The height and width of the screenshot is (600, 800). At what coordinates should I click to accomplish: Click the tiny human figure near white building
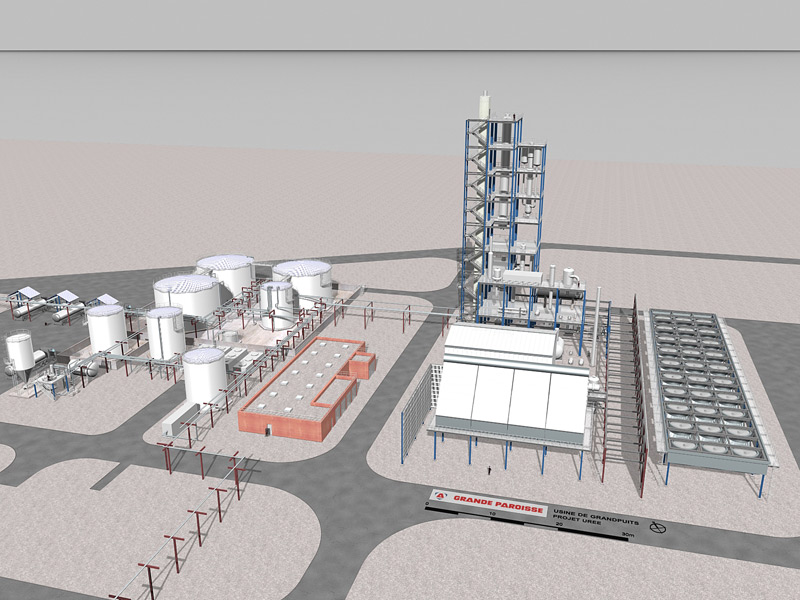pyautogui.click(x=488, y=469)
